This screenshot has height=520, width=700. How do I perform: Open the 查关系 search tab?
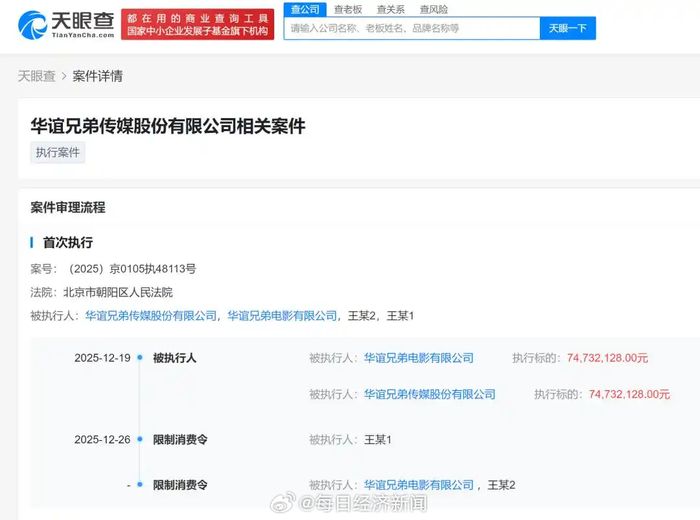[x=390, y=9]
